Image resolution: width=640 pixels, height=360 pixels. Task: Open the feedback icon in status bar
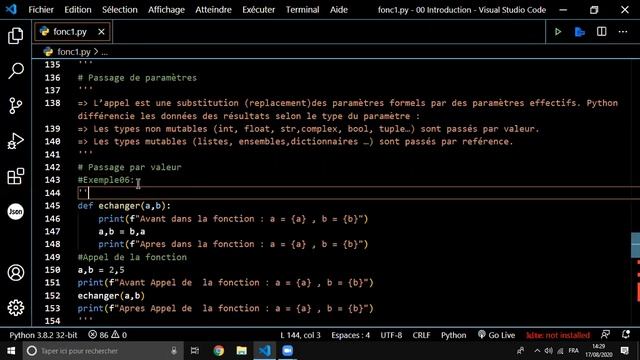click(605, 335)
